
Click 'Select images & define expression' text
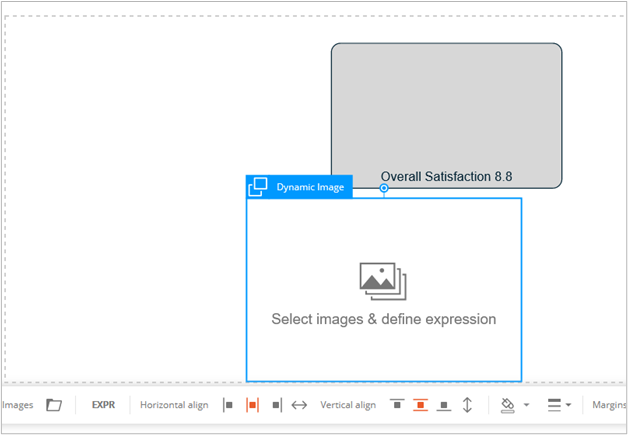coord(384,319)
